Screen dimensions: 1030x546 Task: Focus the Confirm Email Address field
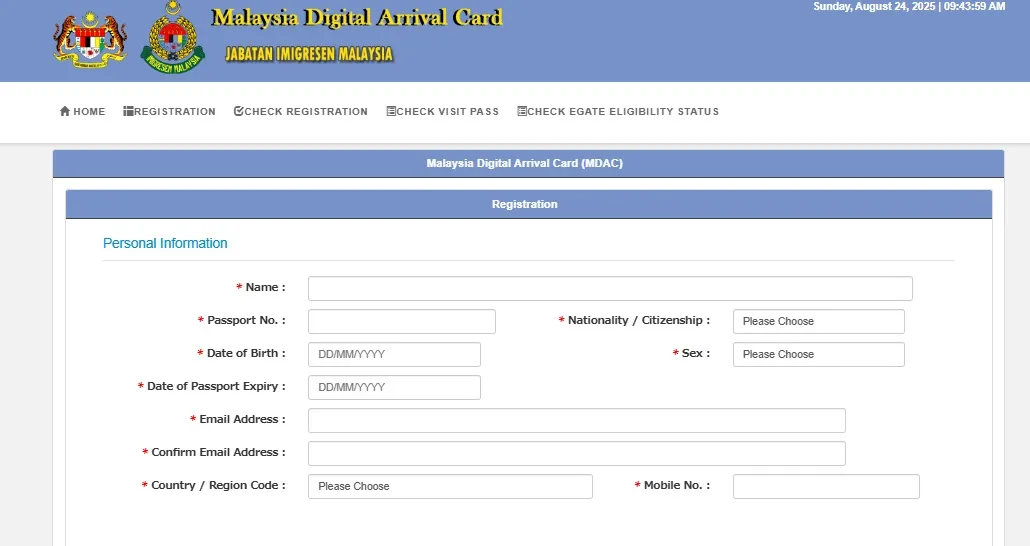[576, 453]
